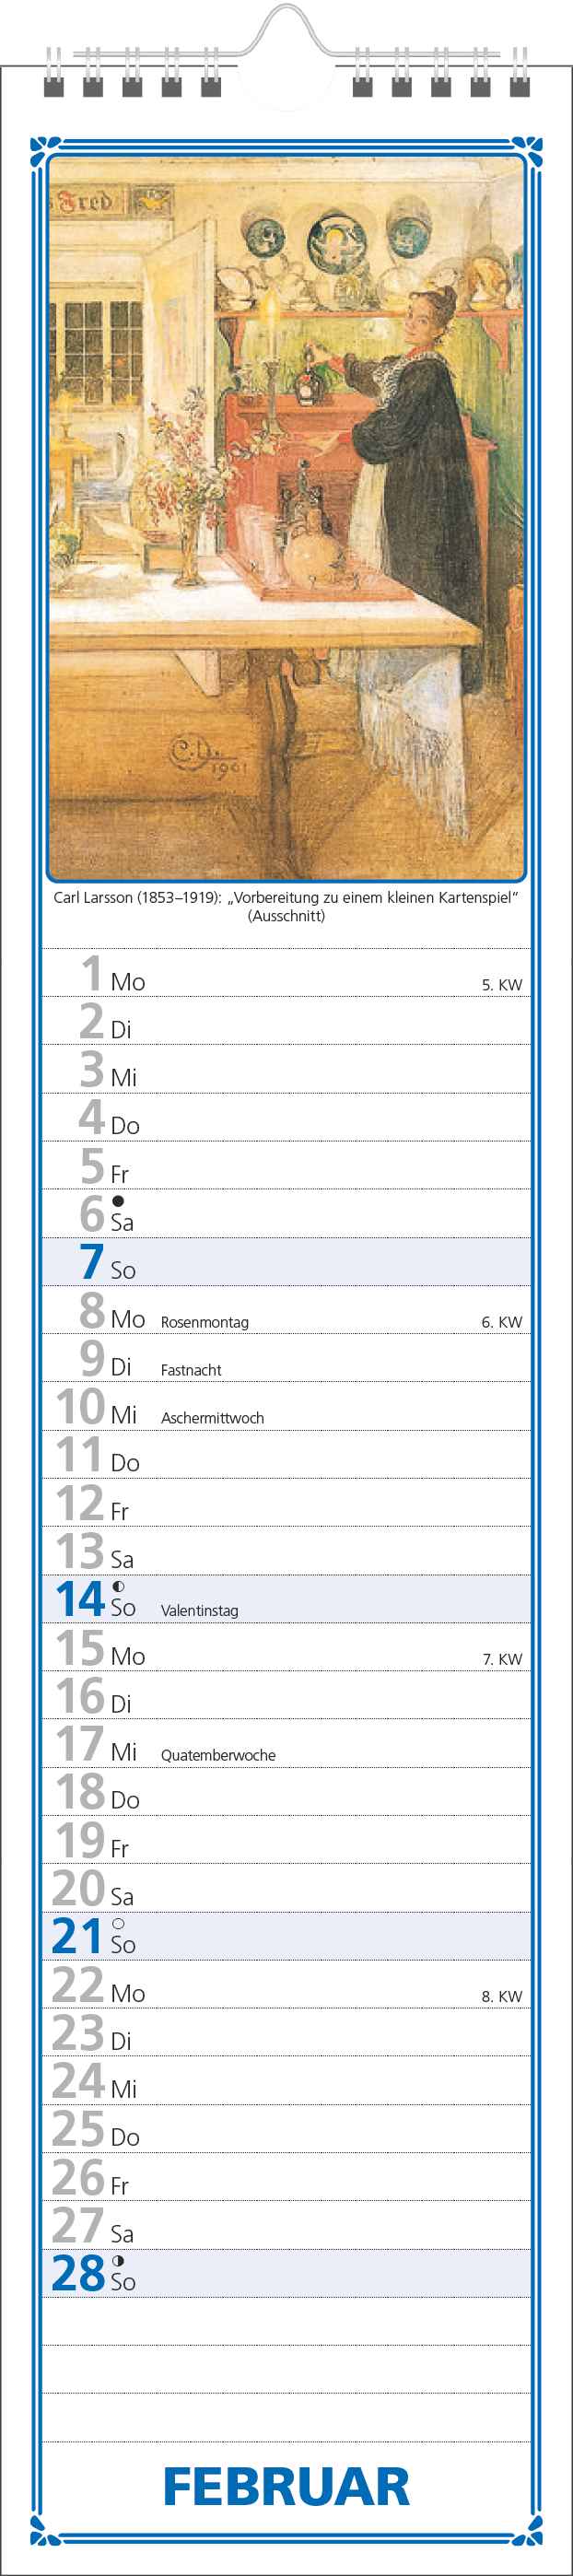Click Sunday 7 highlighted row

click(x=286, y=1262)
